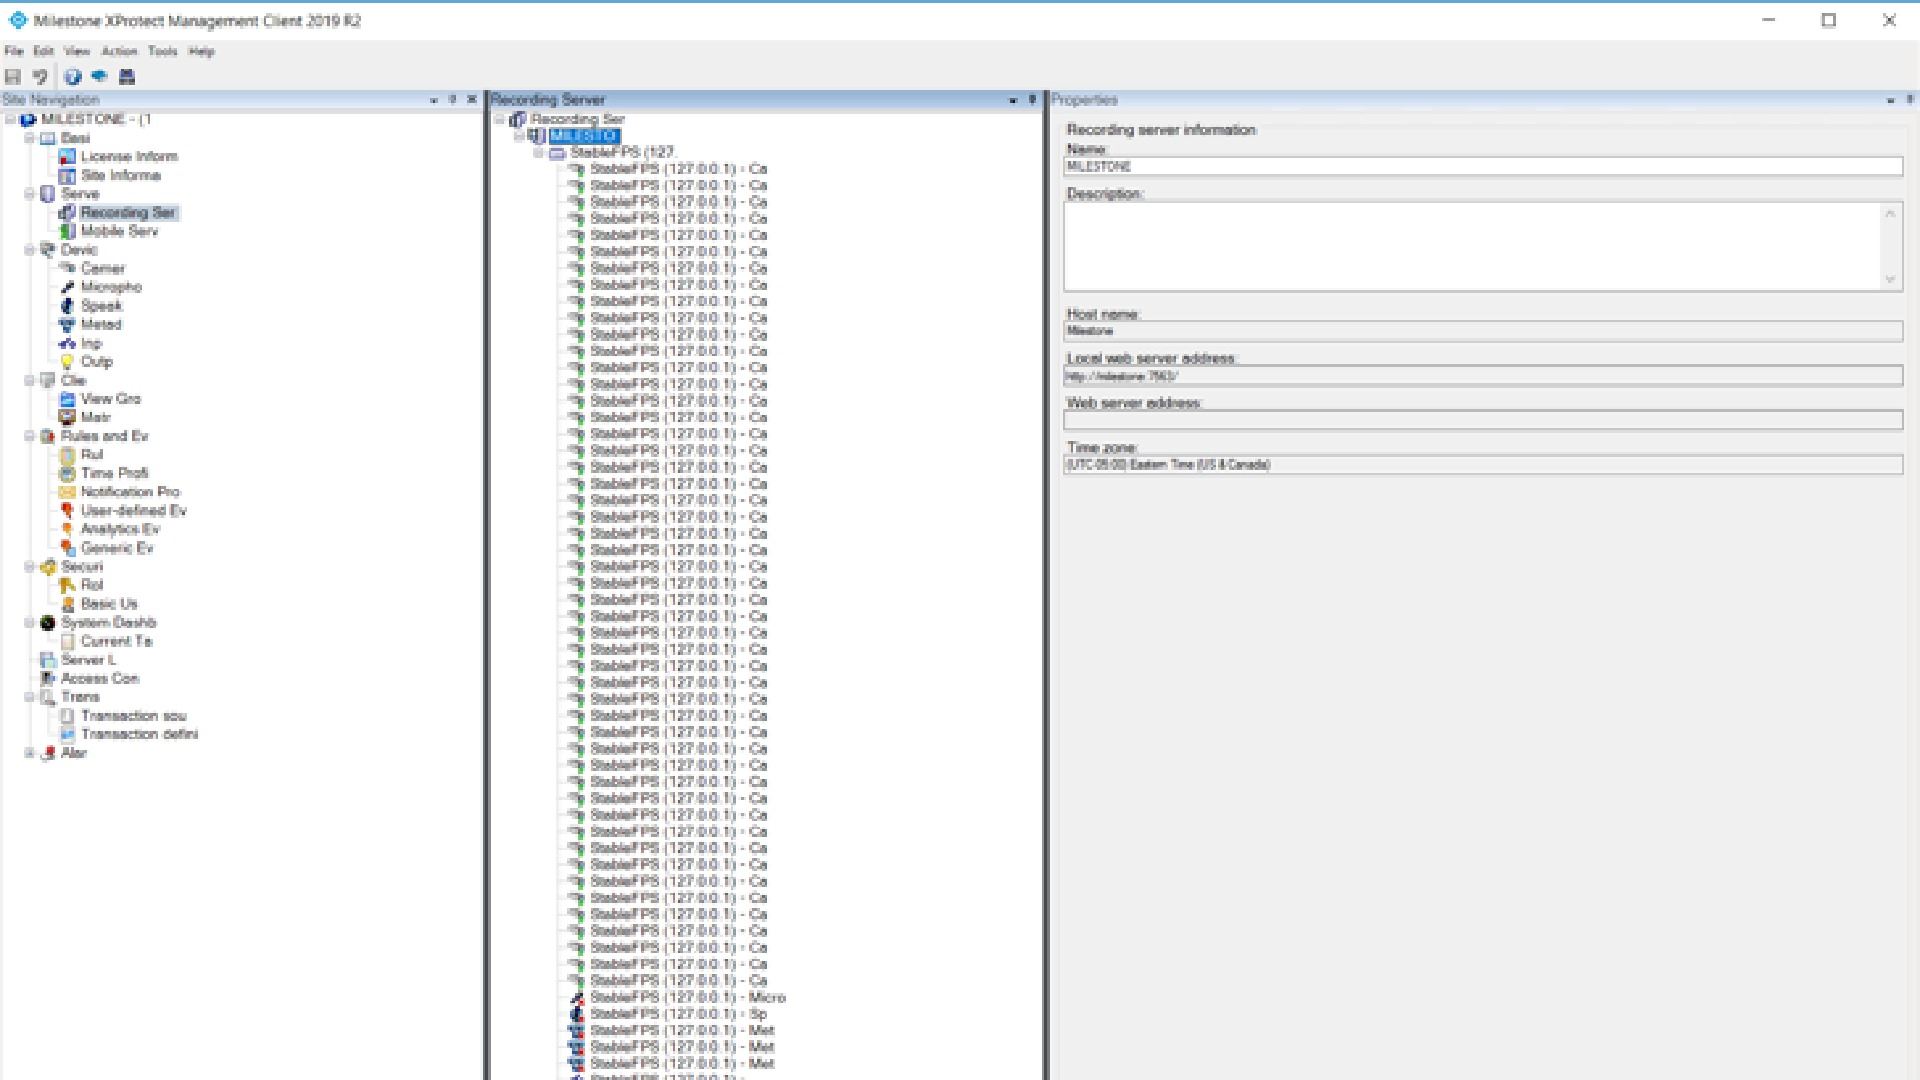Click the Analytics Events icon
Screen dimensions: 1920x1080
[x=67, y=530]
